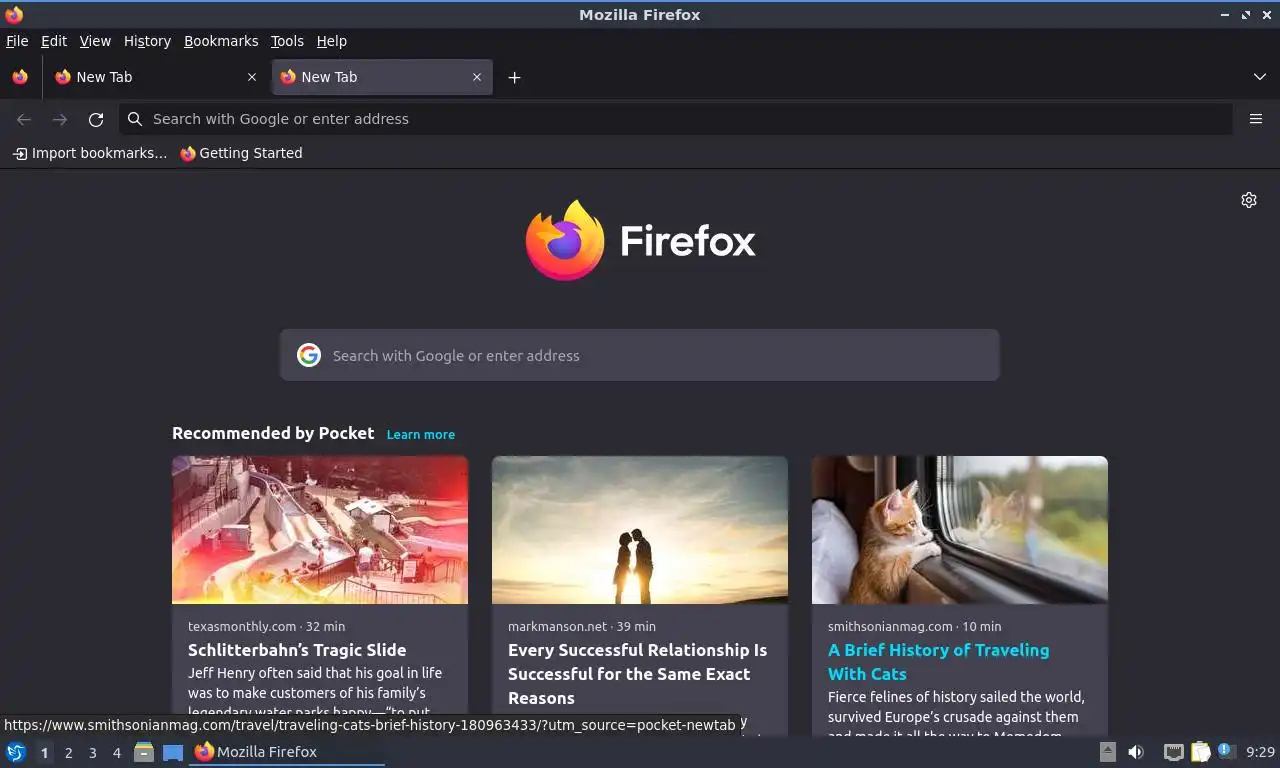Open the removable media tray icon
This screenshot has height=768, width=1280.
point(1108,752)
